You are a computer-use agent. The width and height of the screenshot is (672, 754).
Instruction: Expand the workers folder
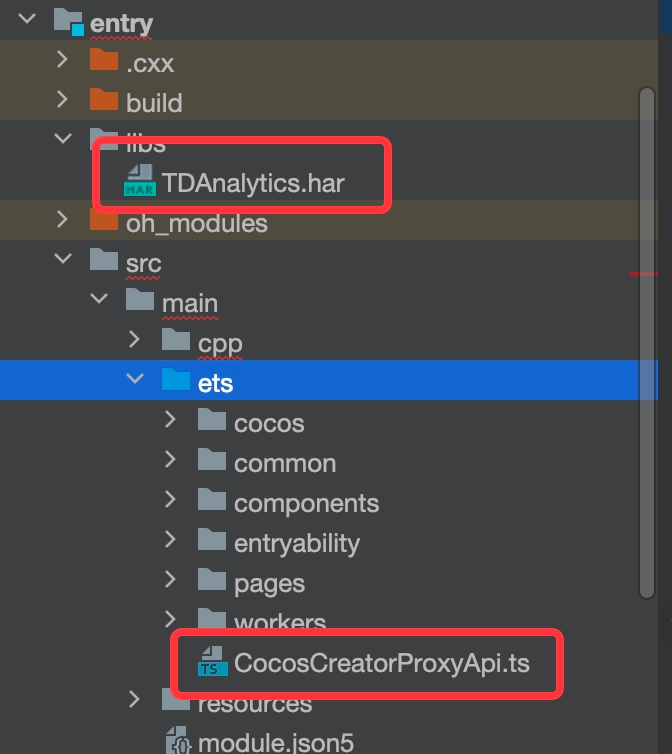[x=170, y=618]
